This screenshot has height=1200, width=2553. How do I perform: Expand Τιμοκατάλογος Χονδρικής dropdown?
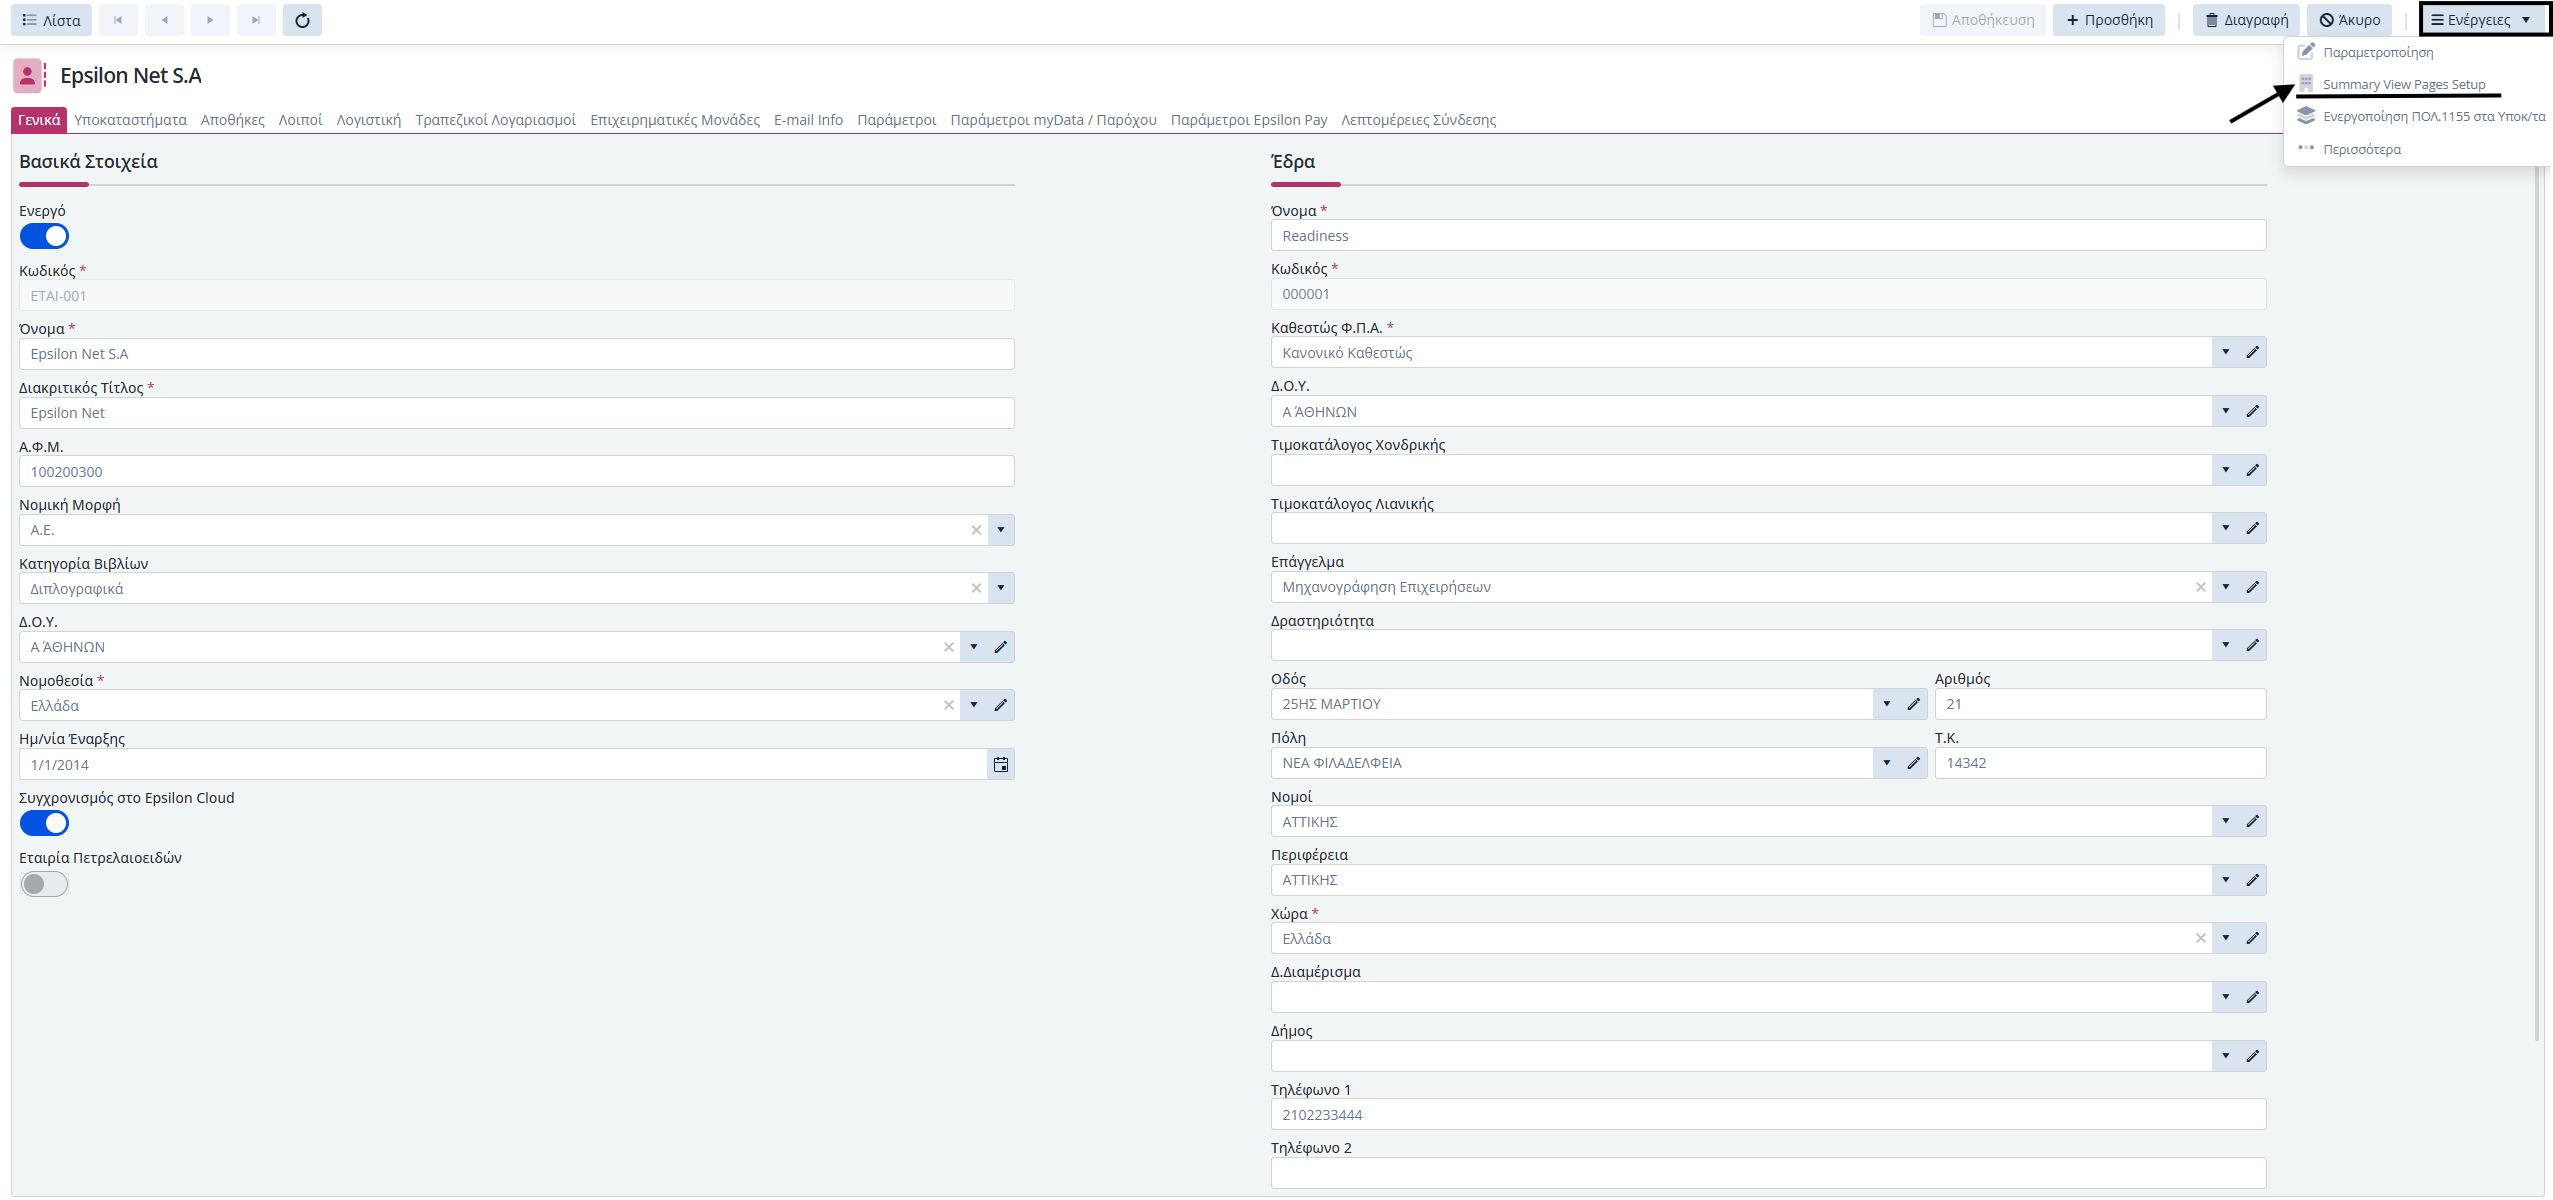coord(2225,470)
